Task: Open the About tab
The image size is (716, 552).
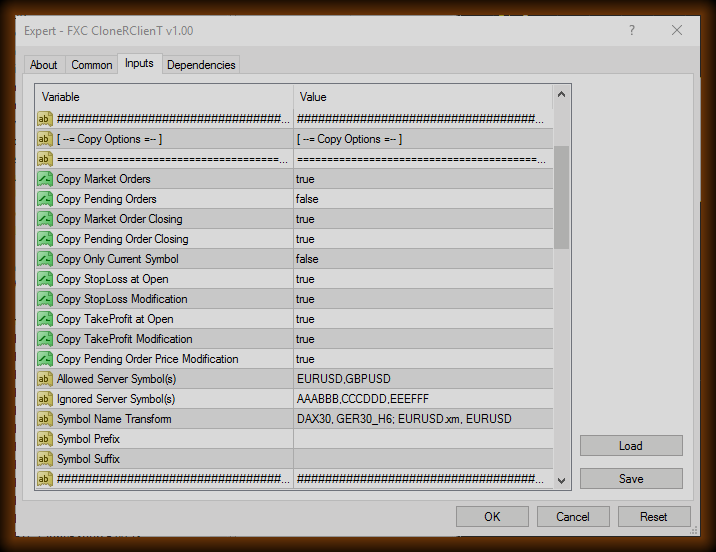Action: [44, 65]
